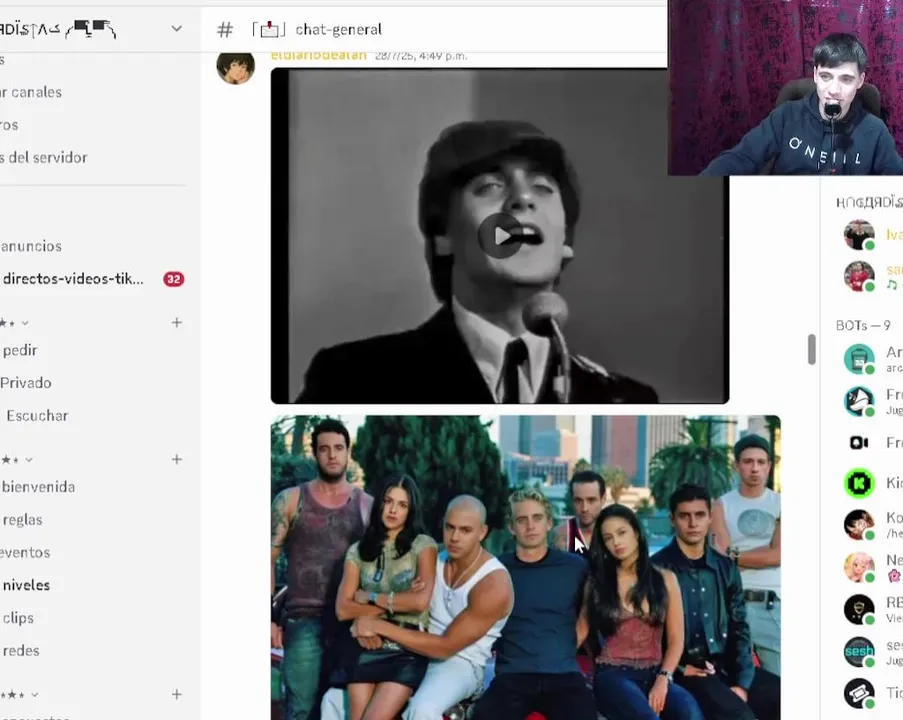Open the reglas channel
The height and width of the screenshot is (720, 903).
click(22, 520)
